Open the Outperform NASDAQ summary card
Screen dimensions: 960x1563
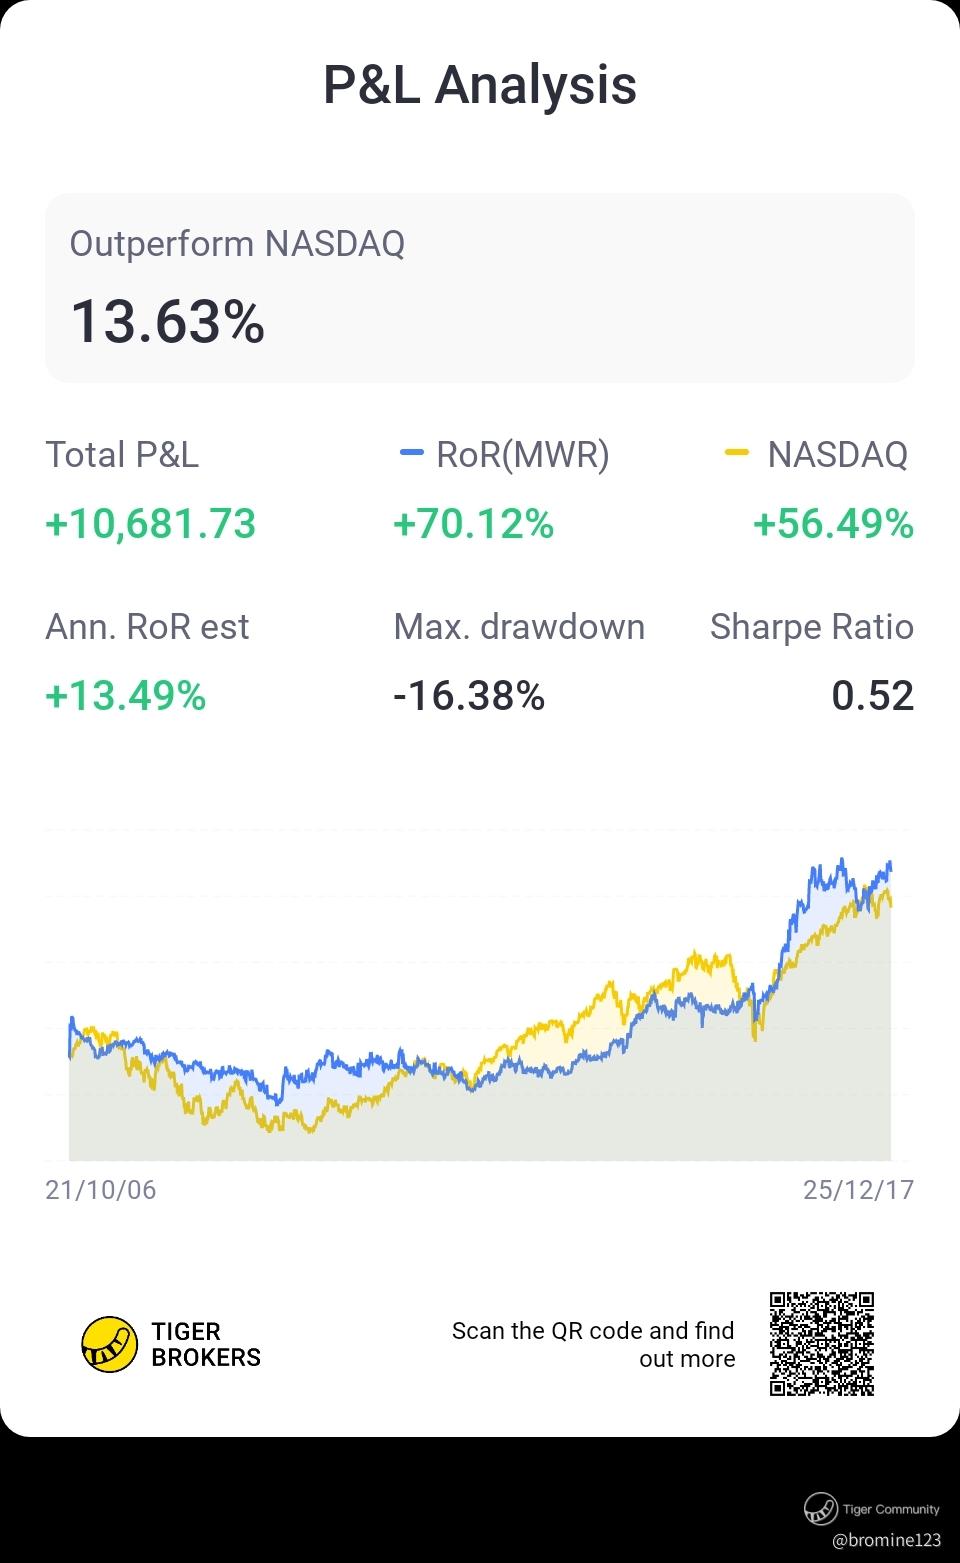pyautogui.click(x=480, y=288)
